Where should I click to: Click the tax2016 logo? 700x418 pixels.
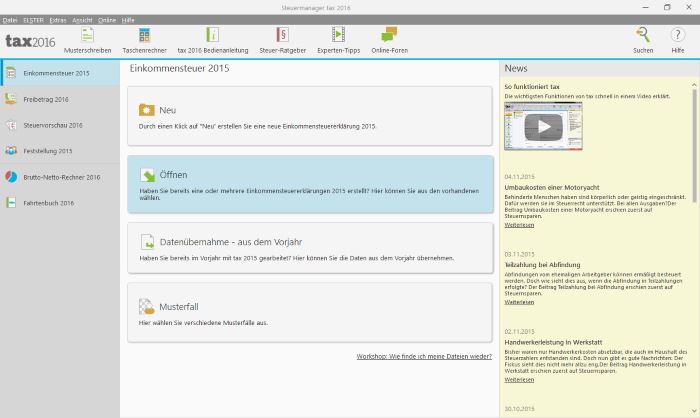click(30, 41)
